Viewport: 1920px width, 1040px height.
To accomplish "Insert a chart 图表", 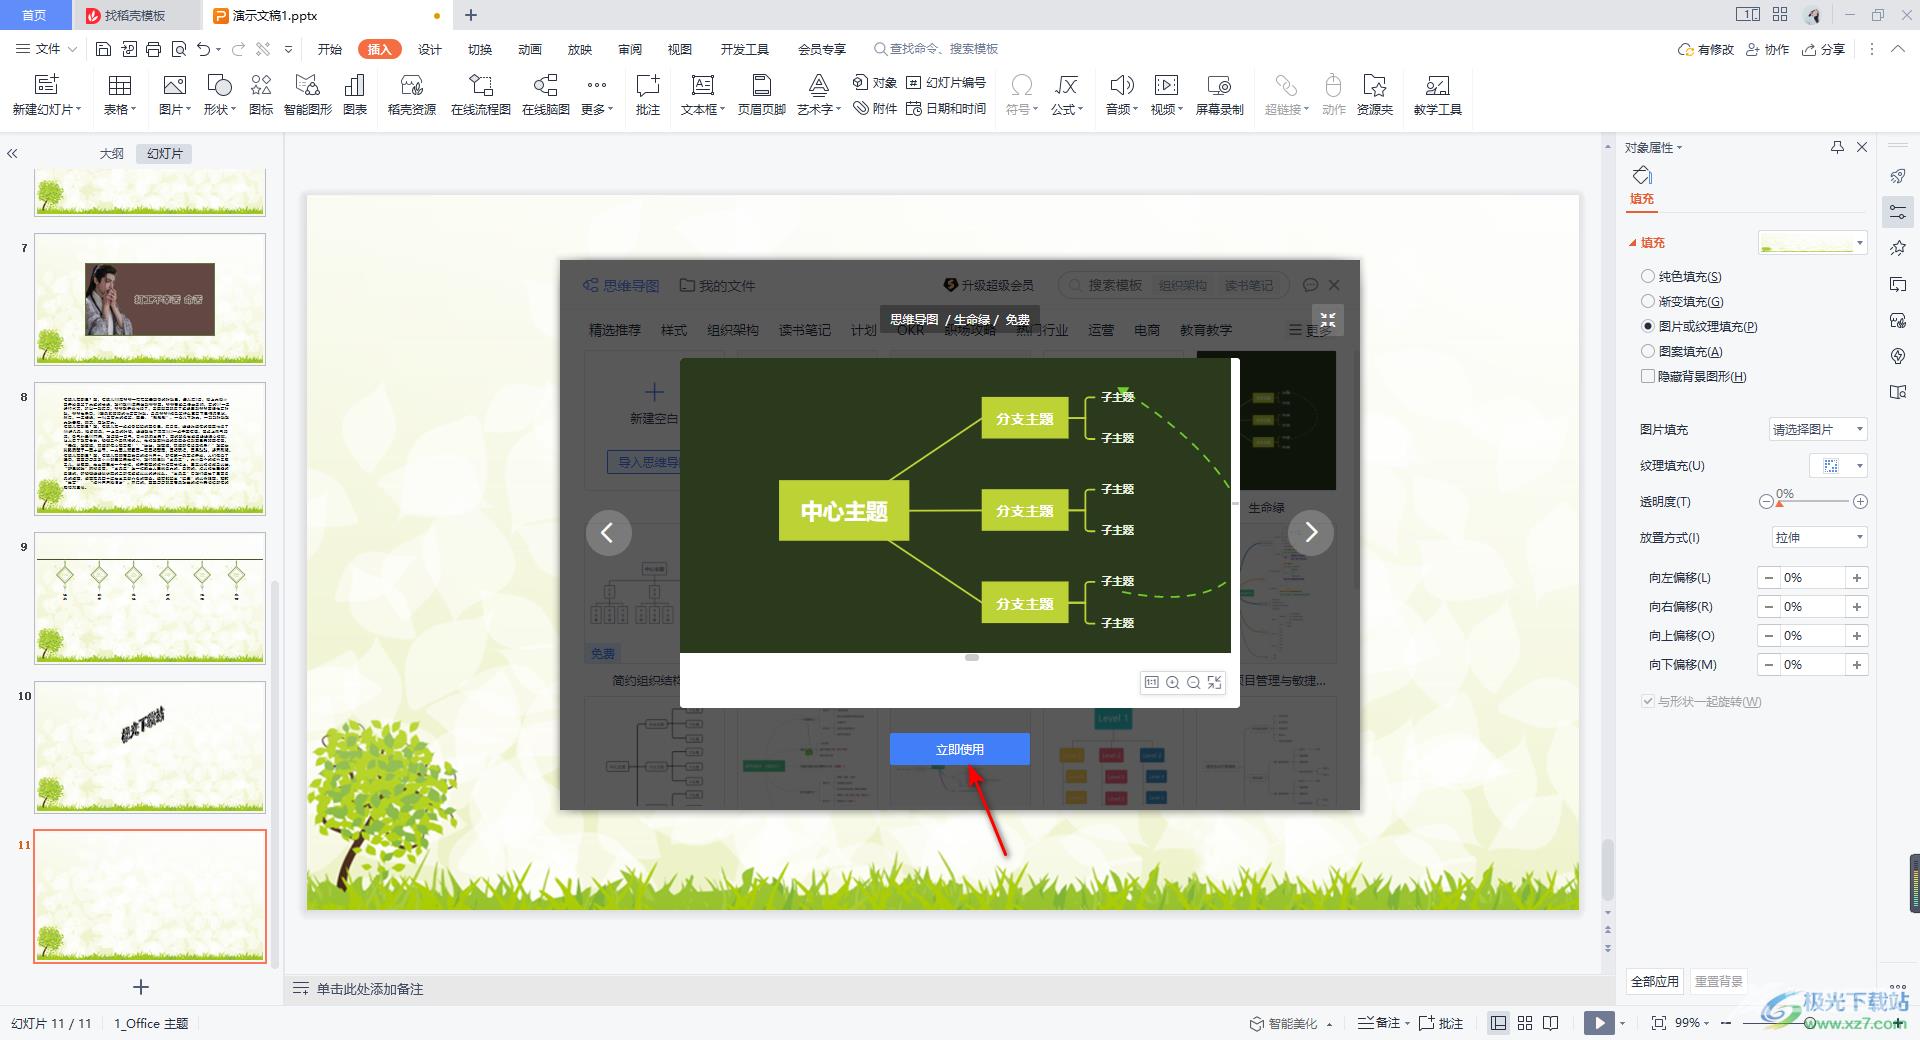I will [x=355, y=95].
